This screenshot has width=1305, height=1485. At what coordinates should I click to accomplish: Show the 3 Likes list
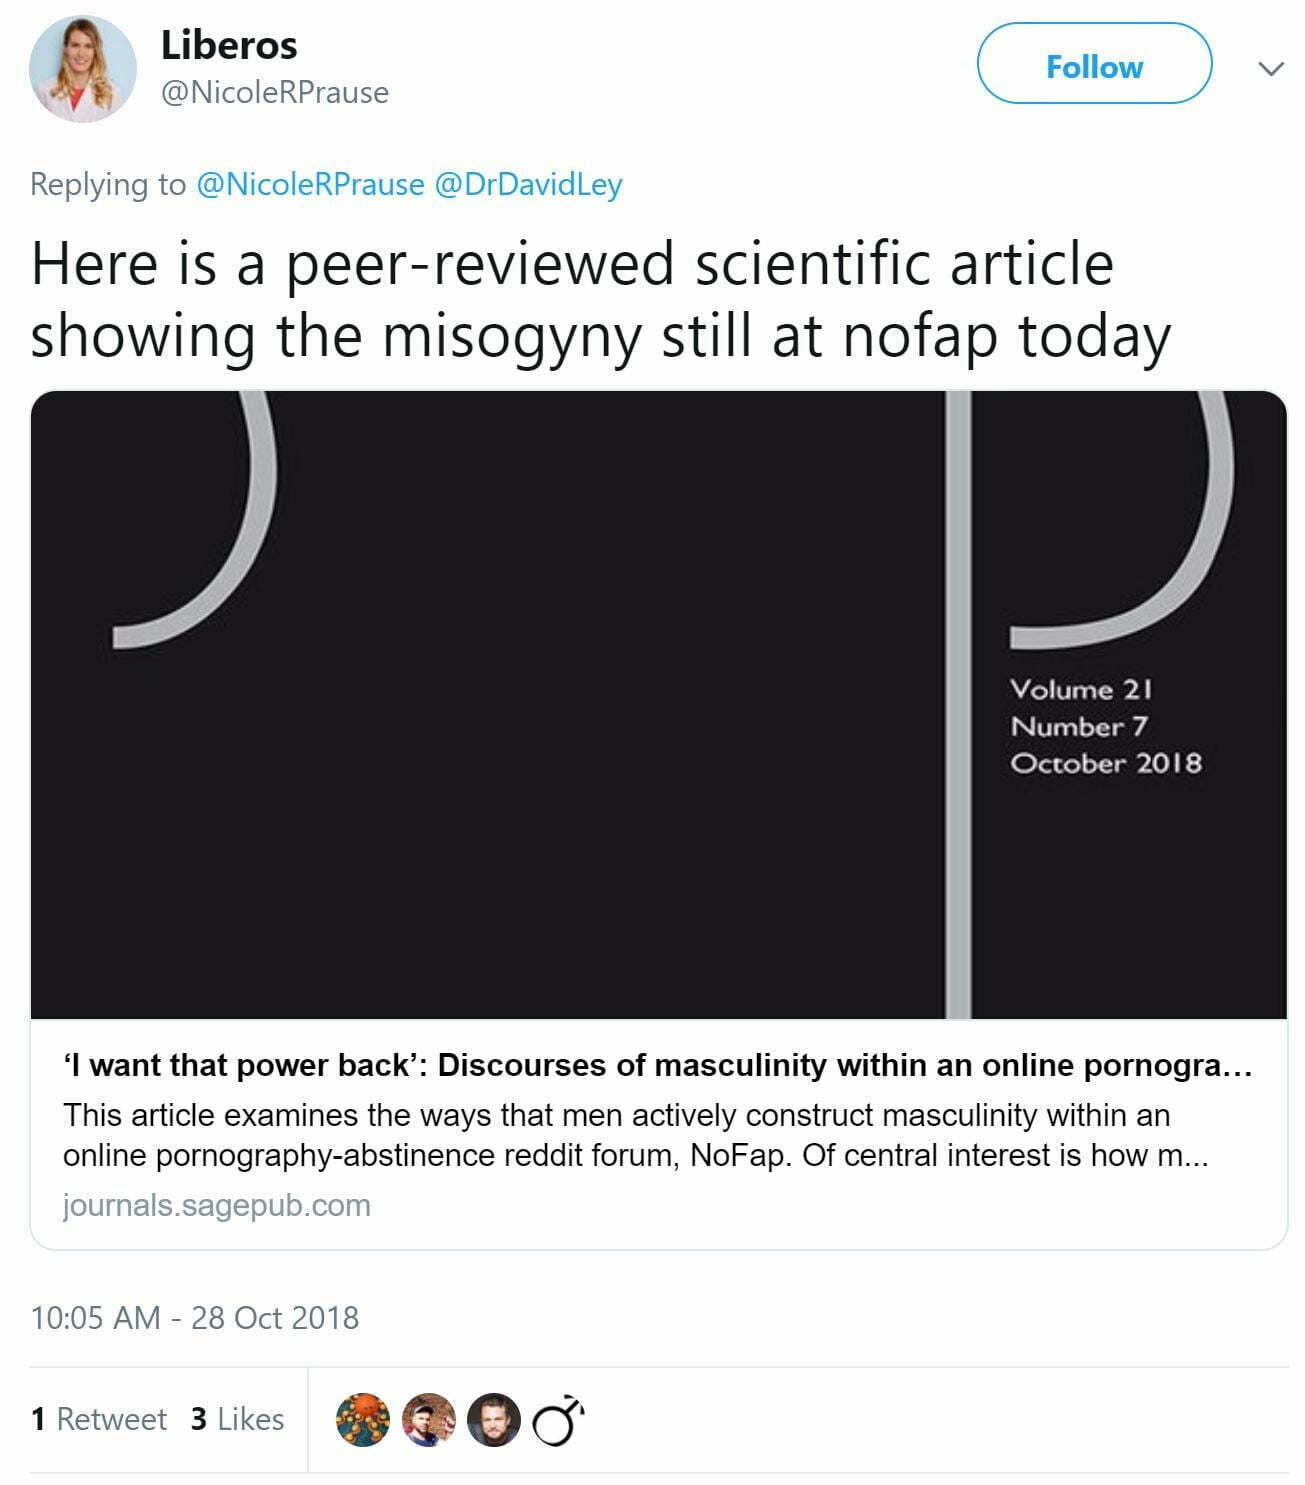click(237, 1419)
